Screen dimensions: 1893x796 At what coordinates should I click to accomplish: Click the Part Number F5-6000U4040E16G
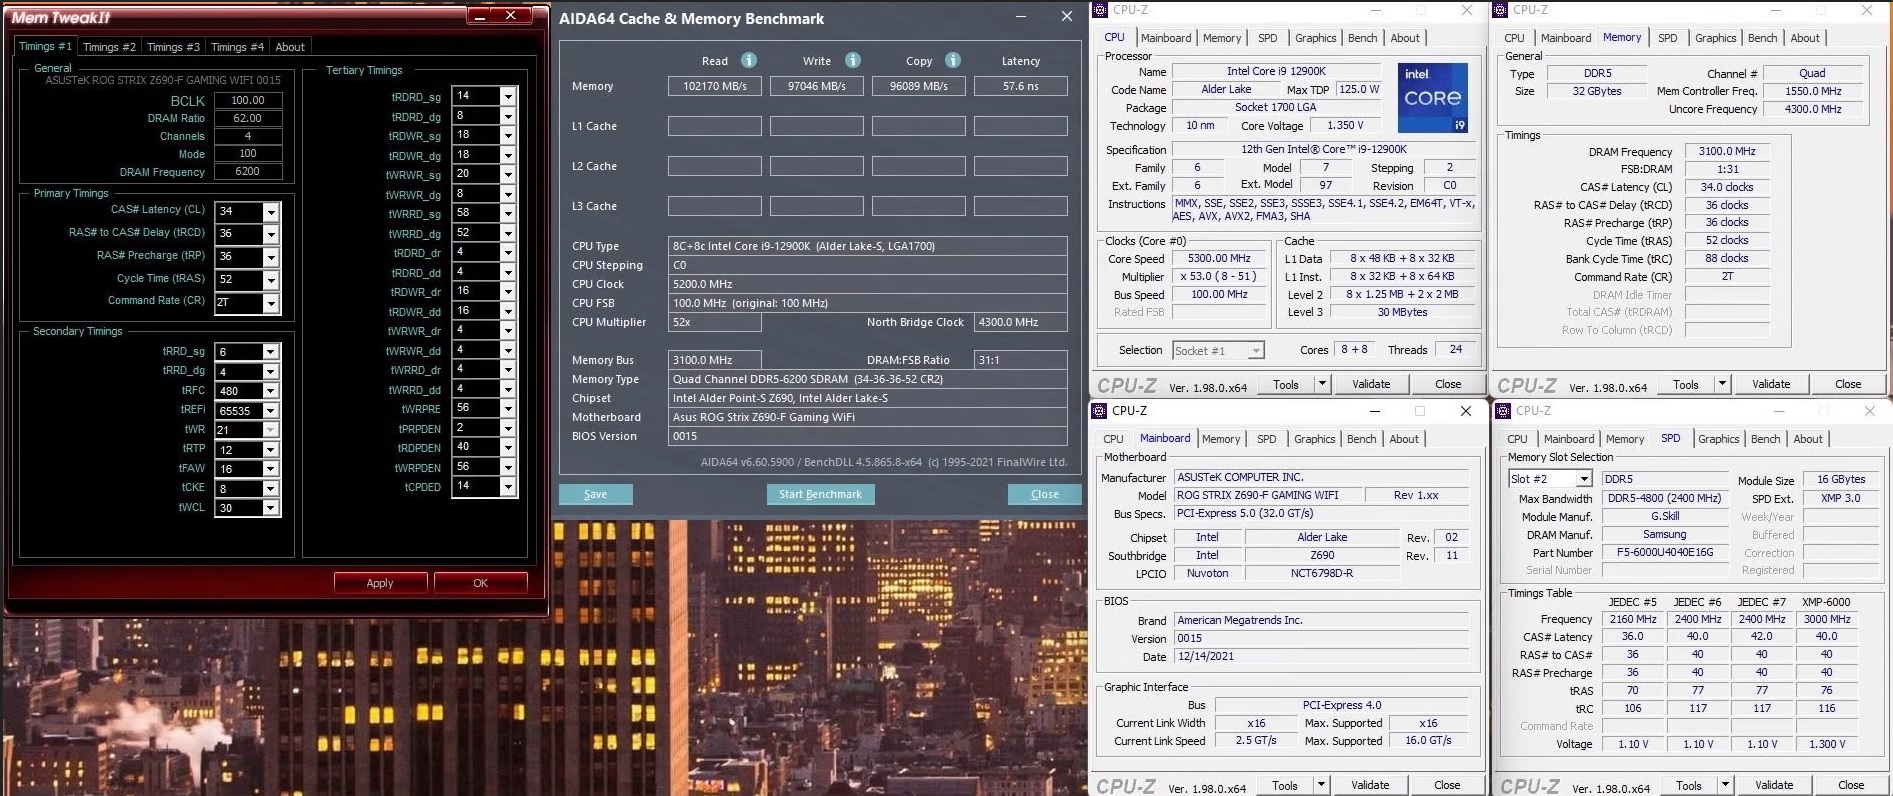(1664, 552)
